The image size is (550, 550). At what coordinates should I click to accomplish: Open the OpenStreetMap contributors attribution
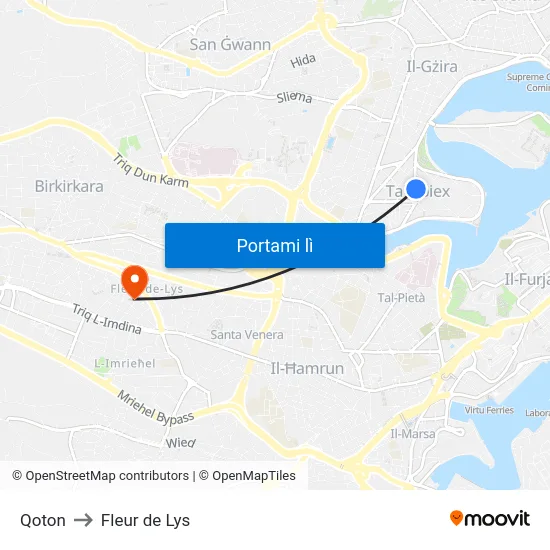pyautogui.click(x=100, y=476)
